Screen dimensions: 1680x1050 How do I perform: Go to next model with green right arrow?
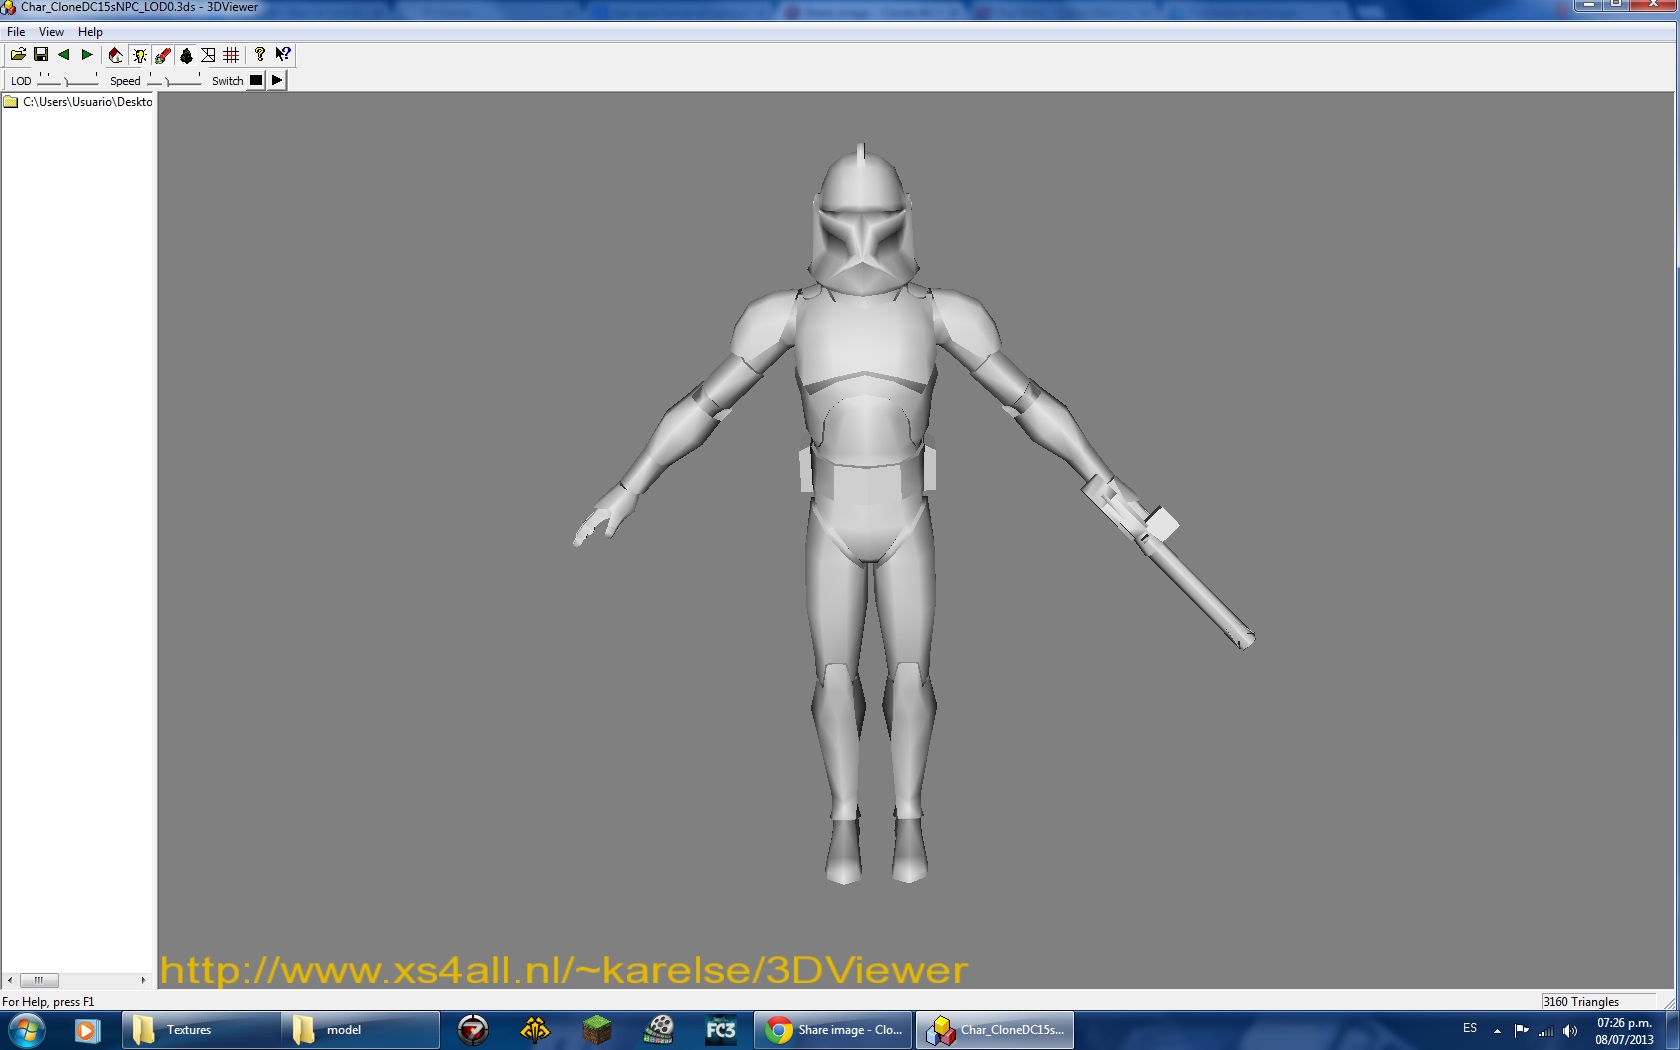[x=87, y=55]
